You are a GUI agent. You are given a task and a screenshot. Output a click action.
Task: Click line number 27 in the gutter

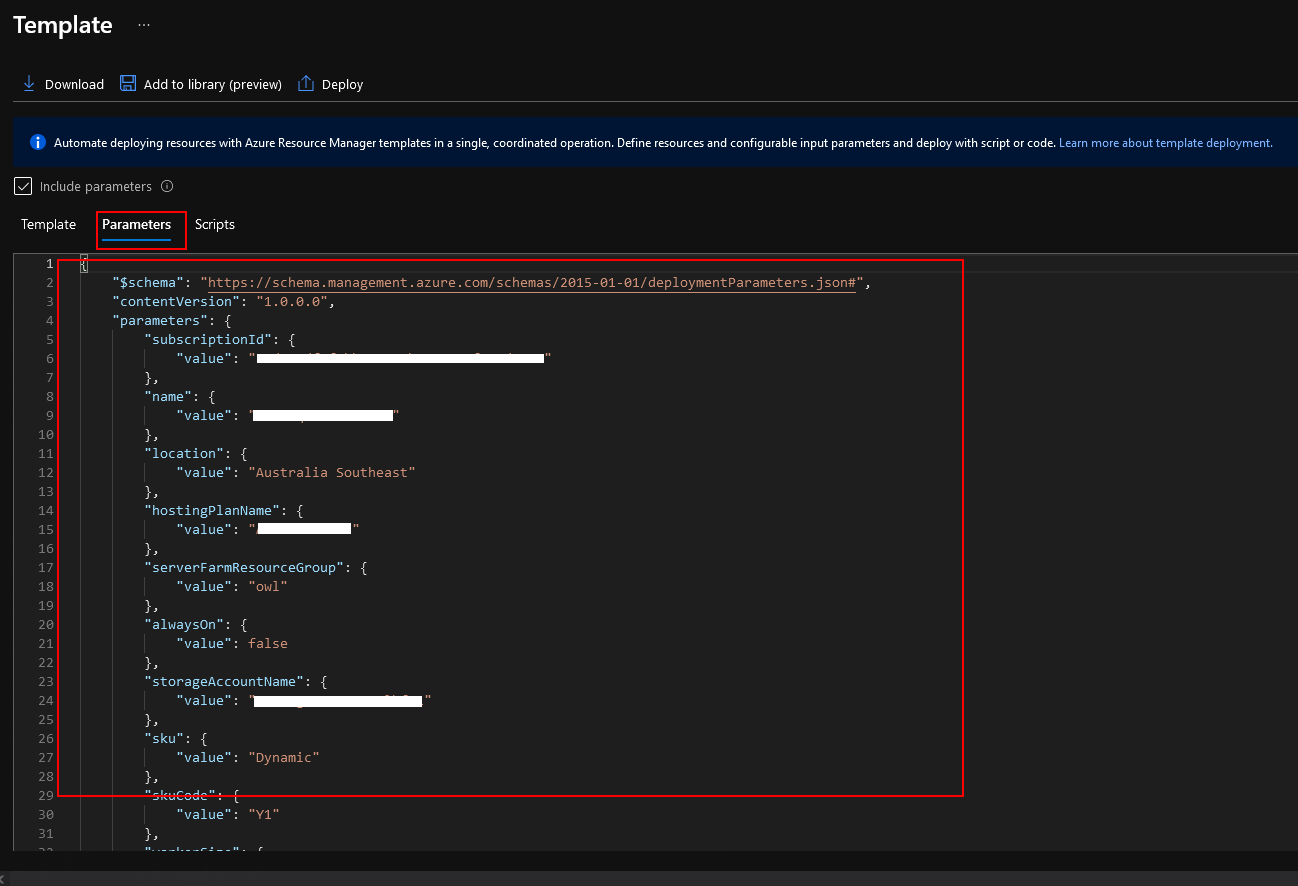click(47, 758)
